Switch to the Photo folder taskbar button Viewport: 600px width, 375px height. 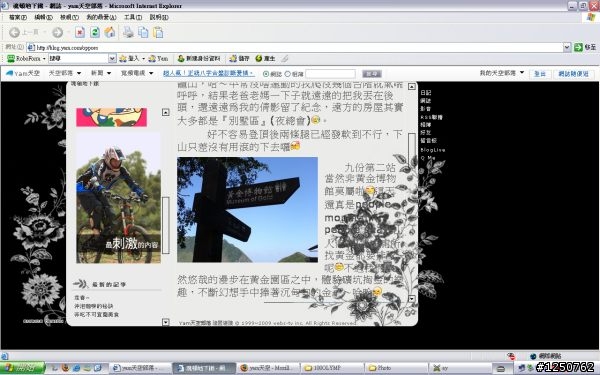pos(395,368)
